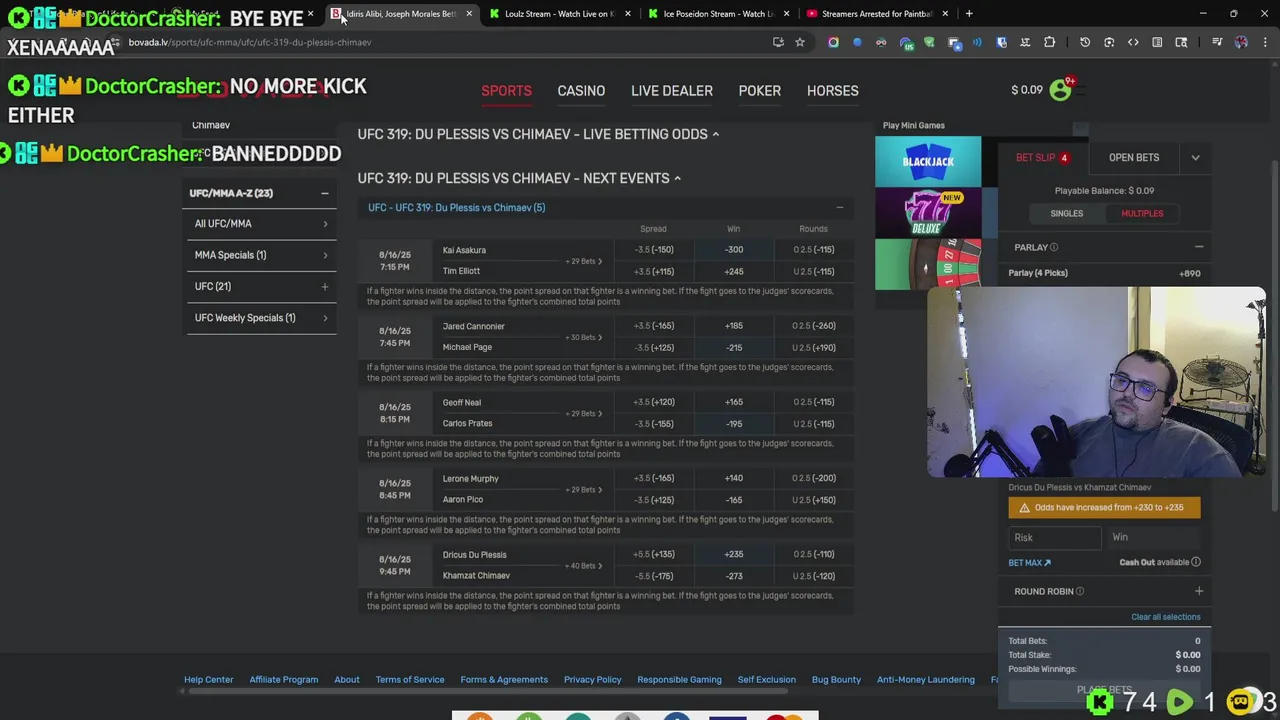Toggle Dricus Du Plessis +235 win selection

tap(734, 554)
